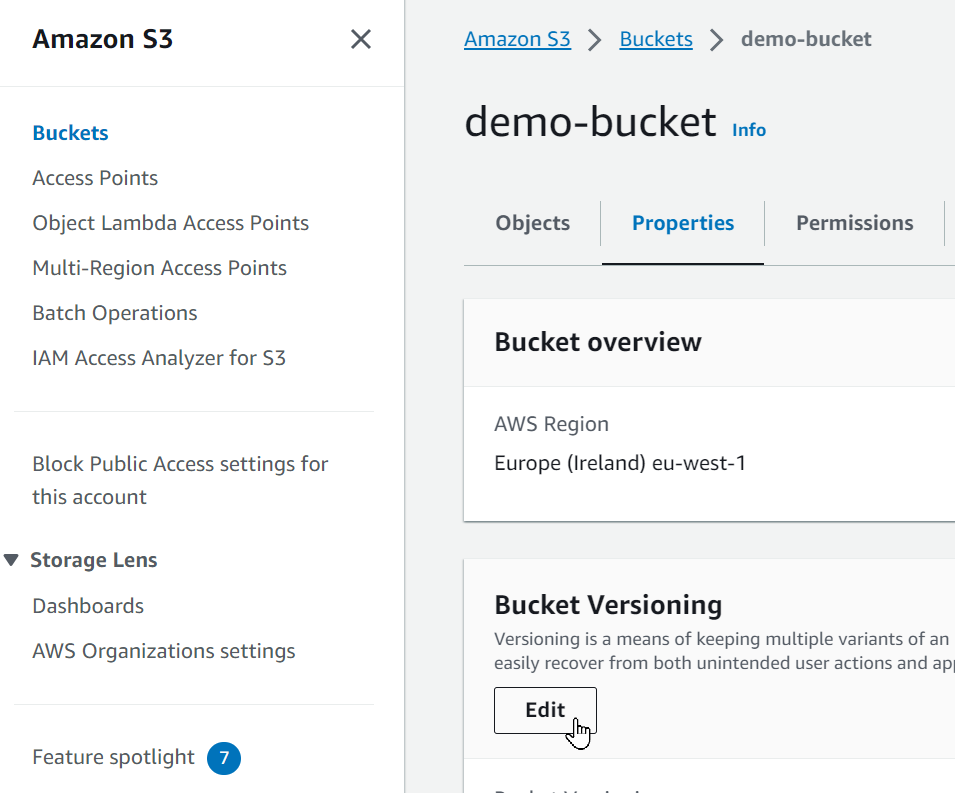Viewport: 955px width, 793px height.
Task: Open IAM Access Analyzer for S3
Action: 159,358
